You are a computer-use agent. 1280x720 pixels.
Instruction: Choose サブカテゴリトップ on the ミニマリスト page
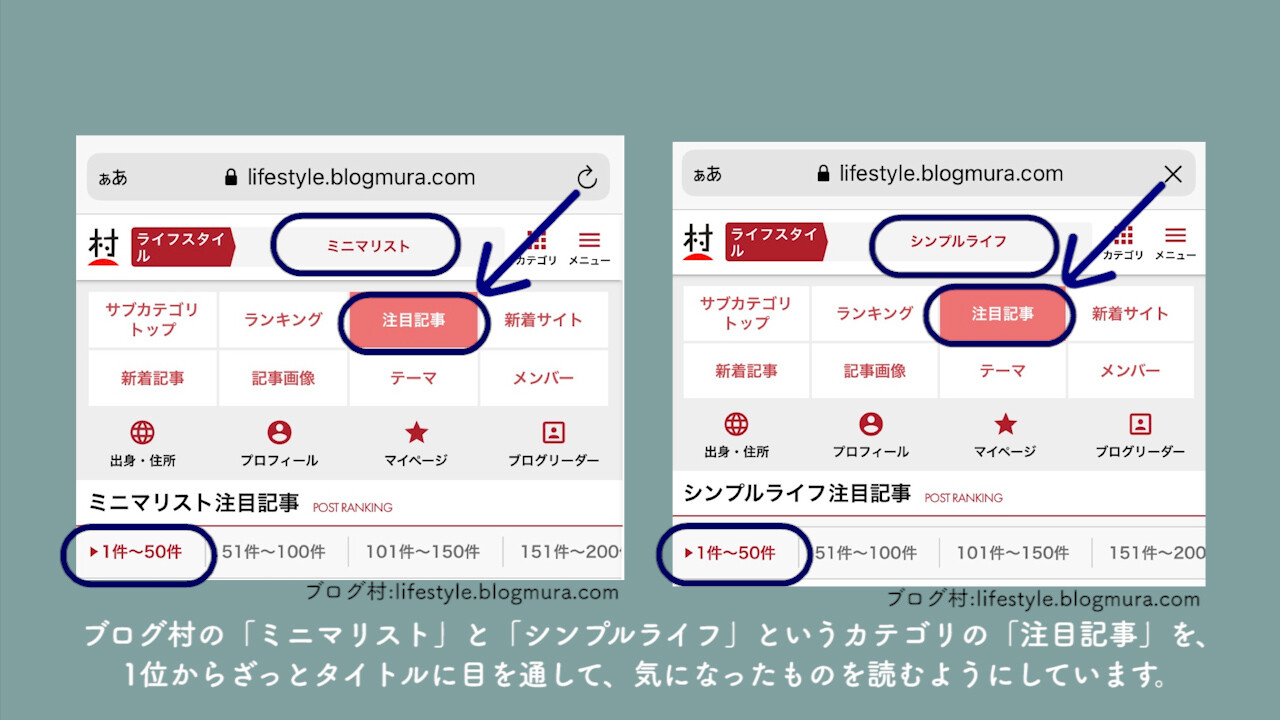pos(152,320)
